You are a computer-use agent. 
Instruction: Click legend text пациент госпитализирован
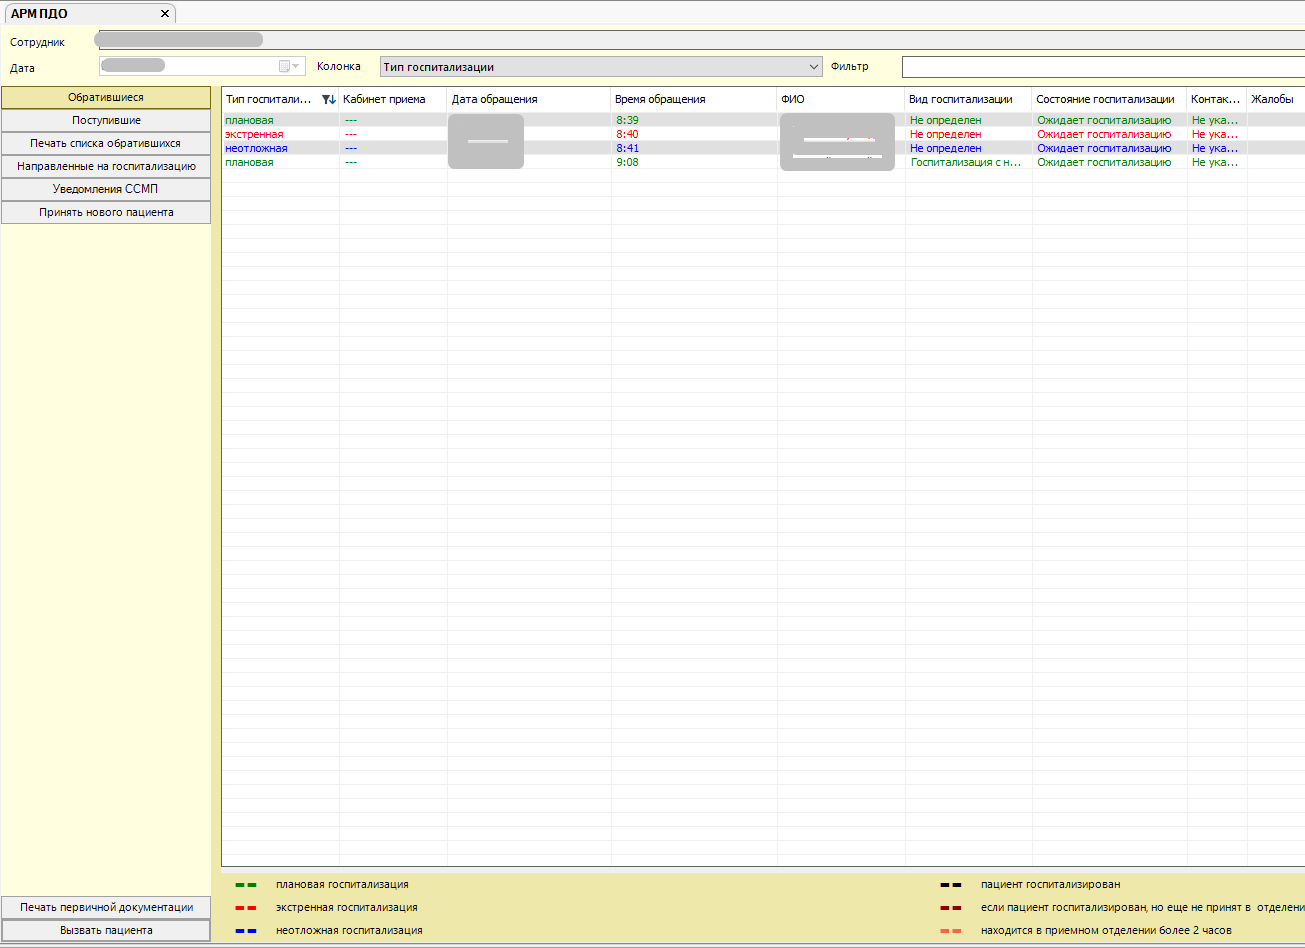pyautogui.click(x=1050, y=884)
